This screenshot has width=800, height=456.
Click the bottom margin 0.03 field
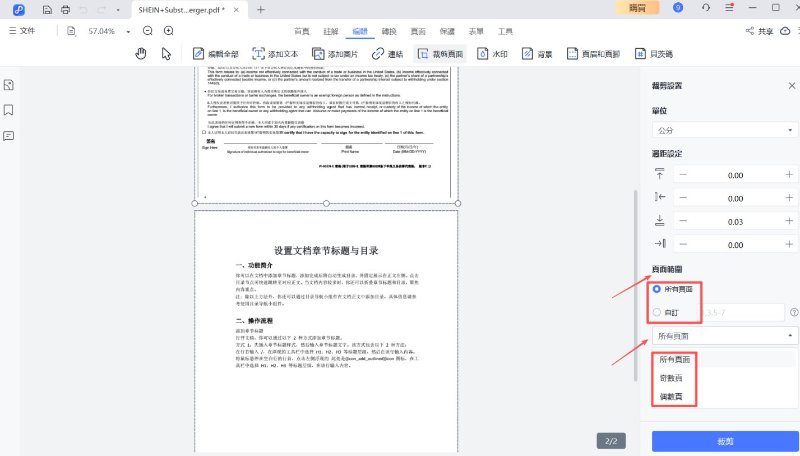pos(735,221)
